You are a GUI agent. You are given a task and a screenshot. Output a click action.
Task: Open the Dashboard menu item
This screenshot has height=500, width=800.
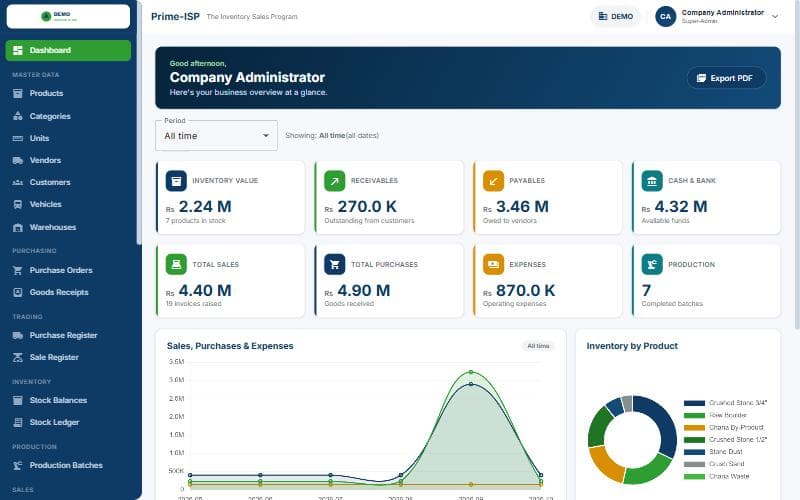68,50
